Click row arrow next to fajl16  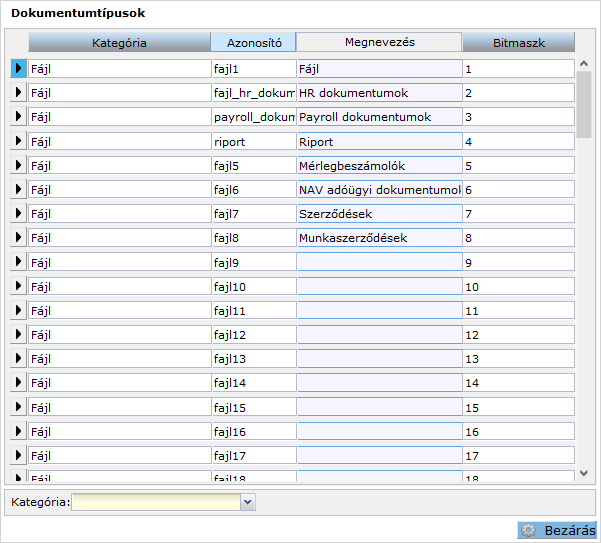point(18,431)
